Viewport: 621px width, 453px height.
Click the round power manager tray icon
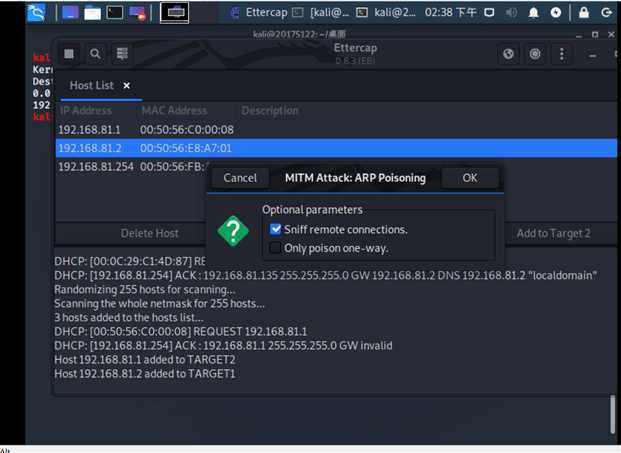click(556, 13)
